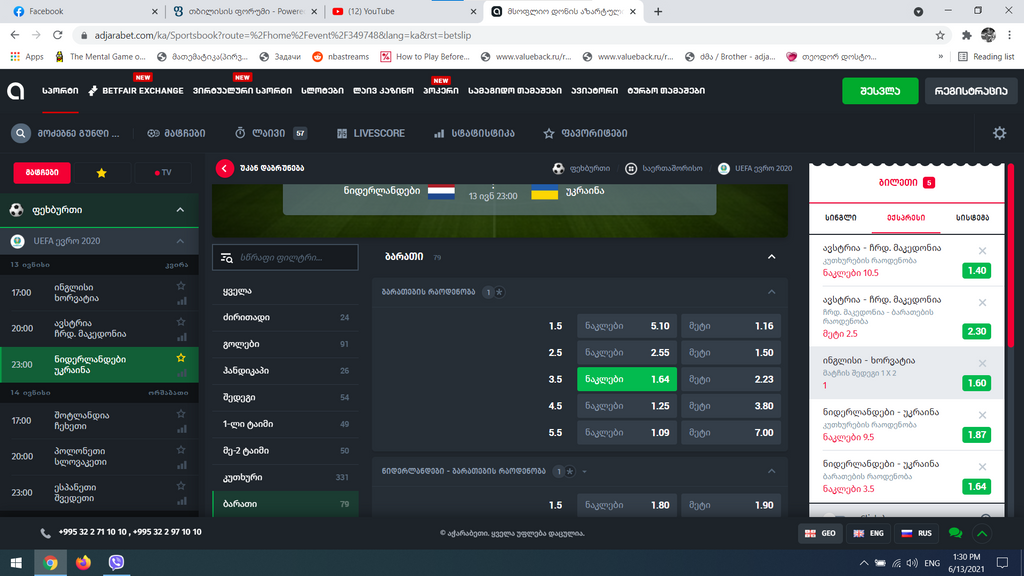
Task: Collapse the UEFA Euro 2020 league list
Action: coord(180,241)
